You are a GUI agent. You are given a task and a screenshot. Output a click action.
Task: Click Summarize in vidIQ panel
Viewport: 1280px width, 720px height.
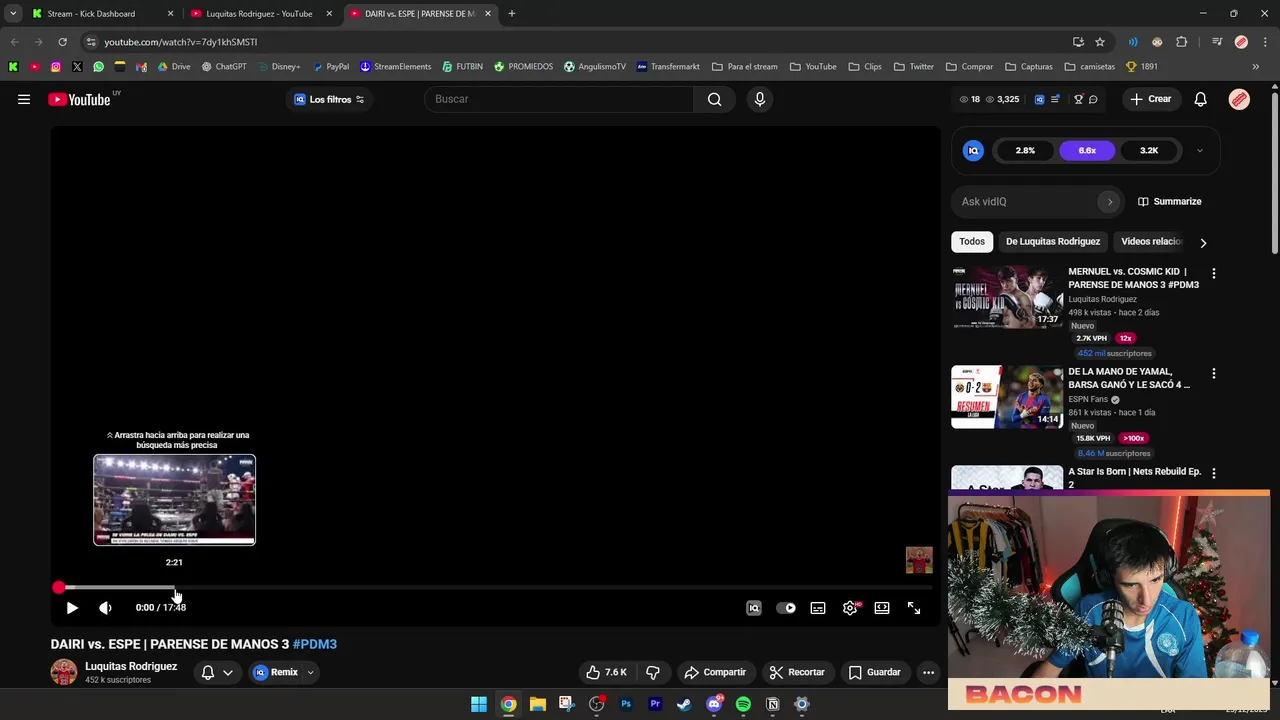pos(1169,202)
